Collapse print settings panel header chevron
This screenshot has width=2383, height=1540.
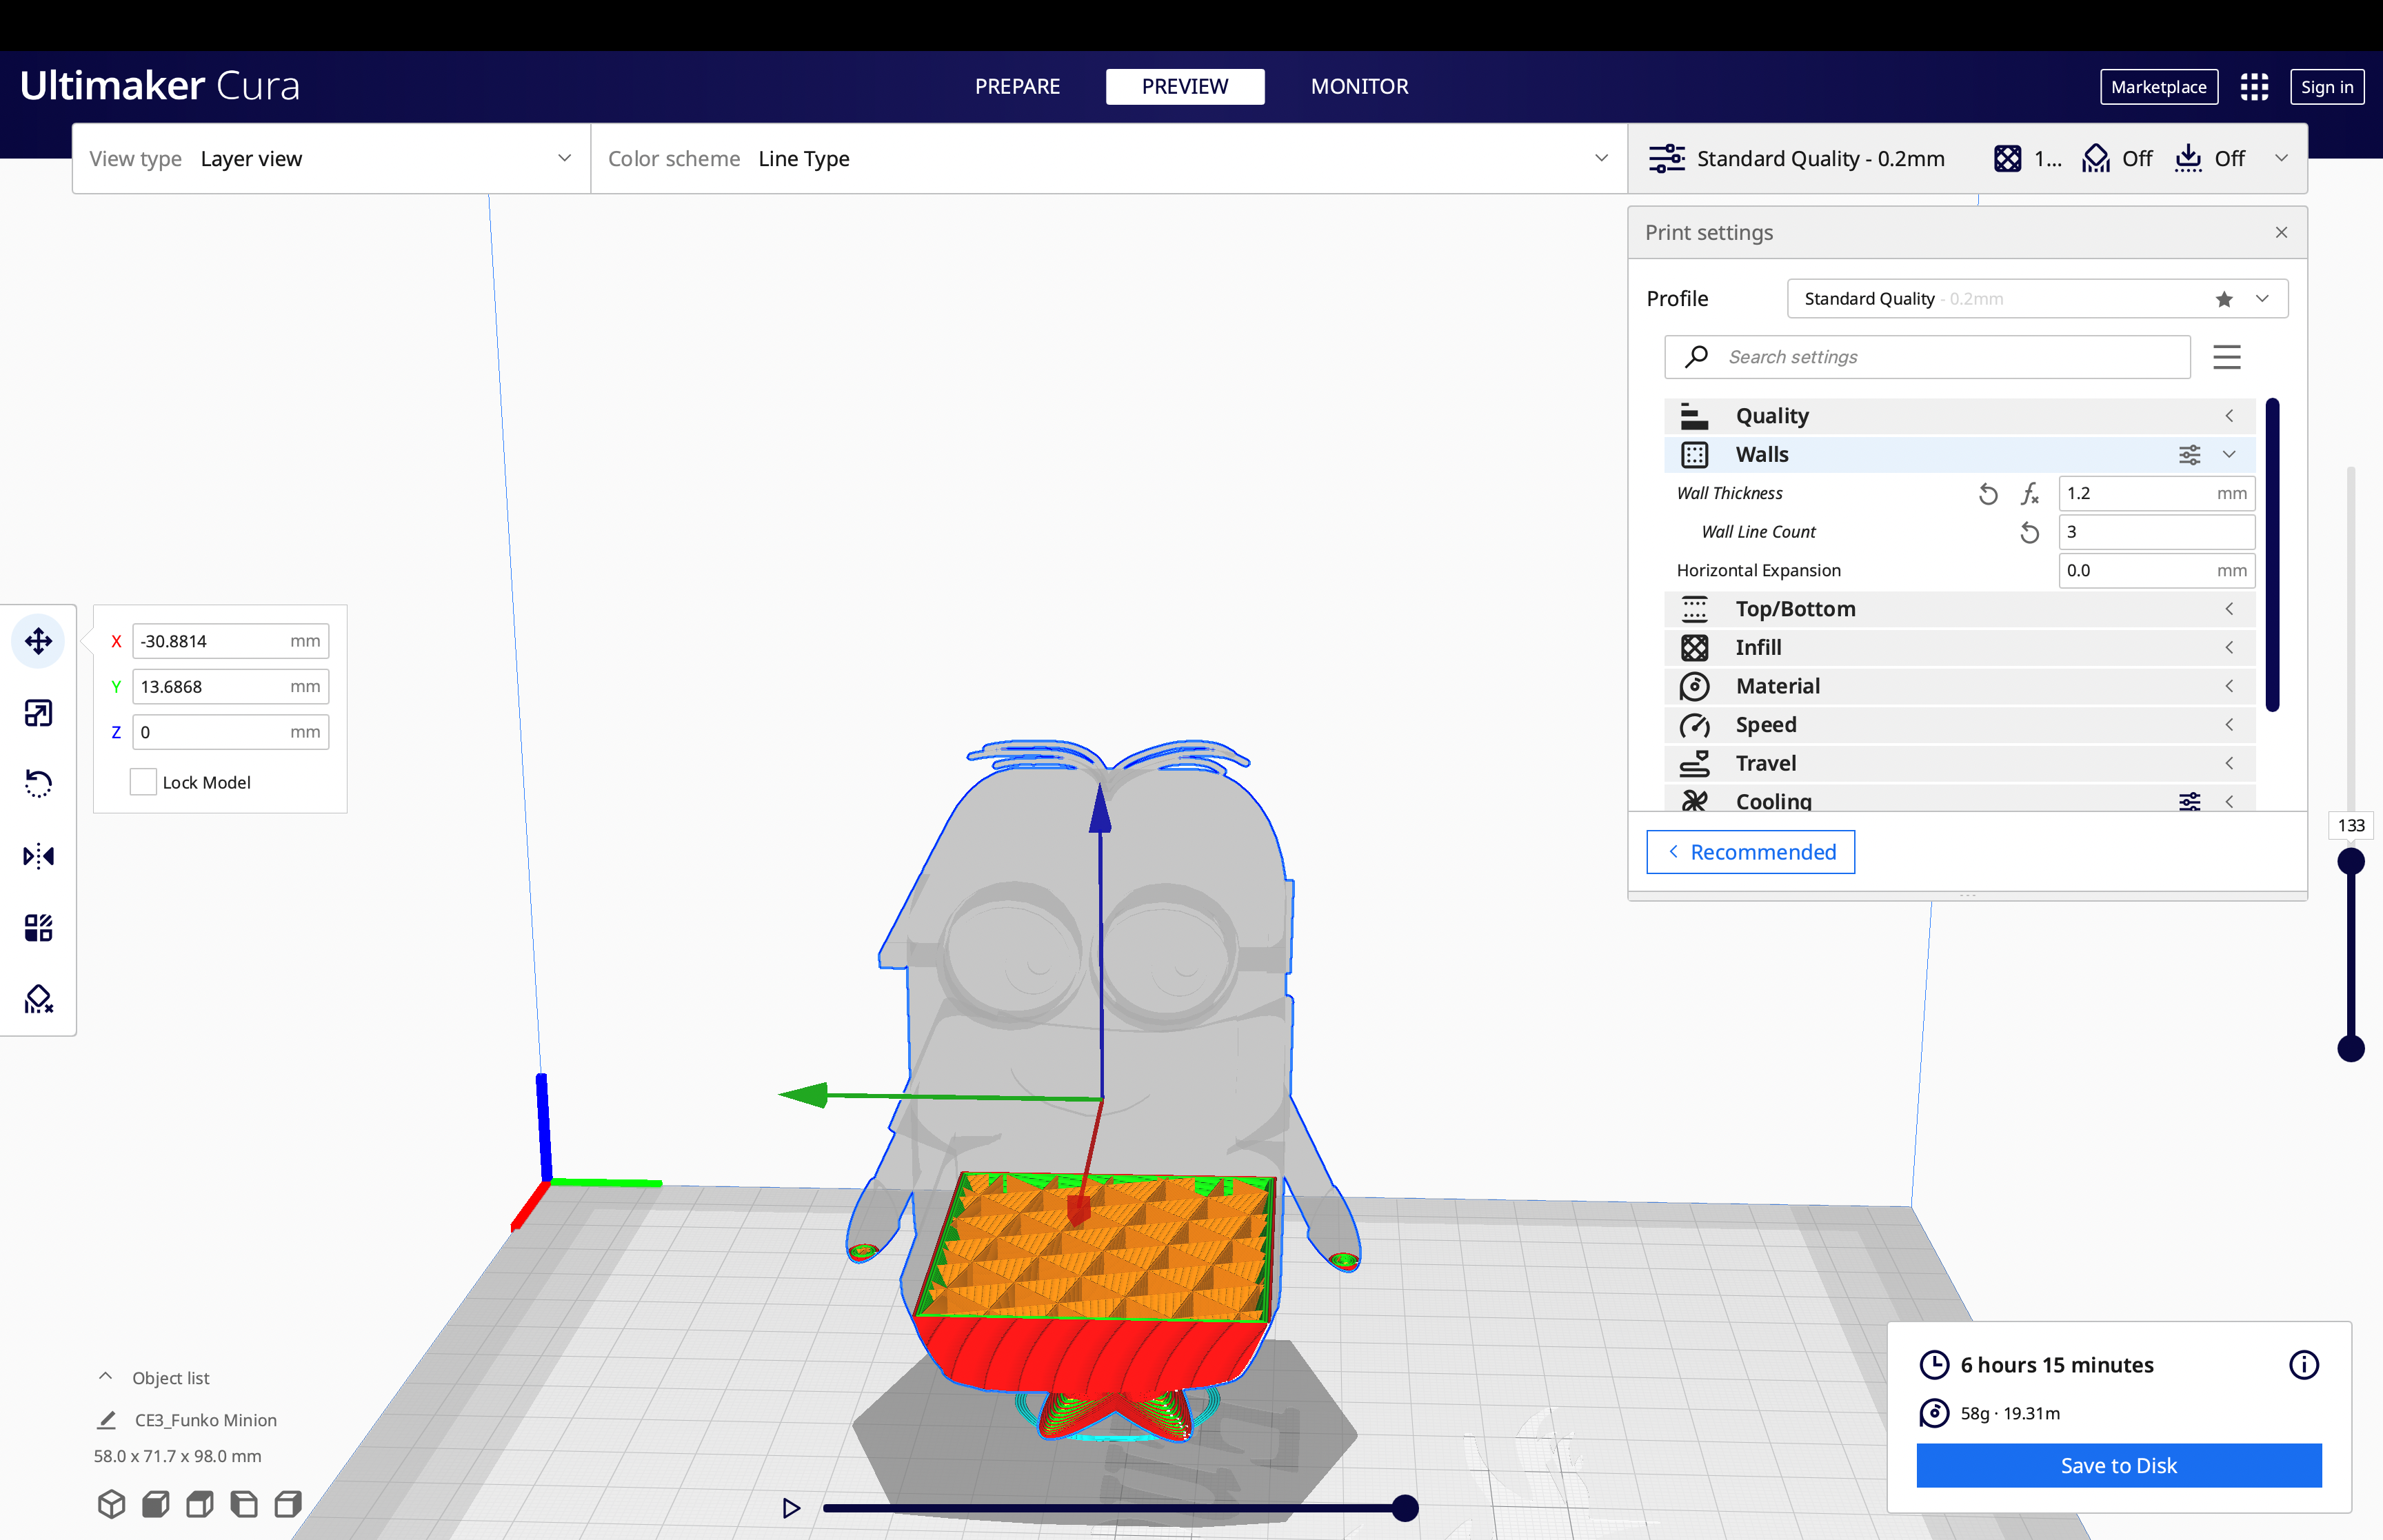(x=2280, y=159)
